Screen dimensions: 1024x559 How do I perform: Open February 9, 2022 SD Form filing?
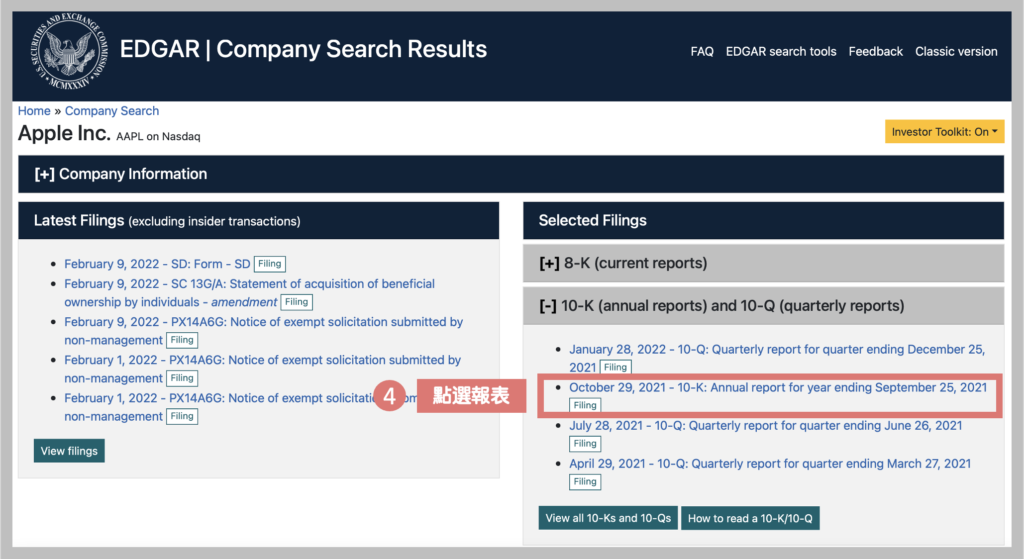[x=157, y=264]
